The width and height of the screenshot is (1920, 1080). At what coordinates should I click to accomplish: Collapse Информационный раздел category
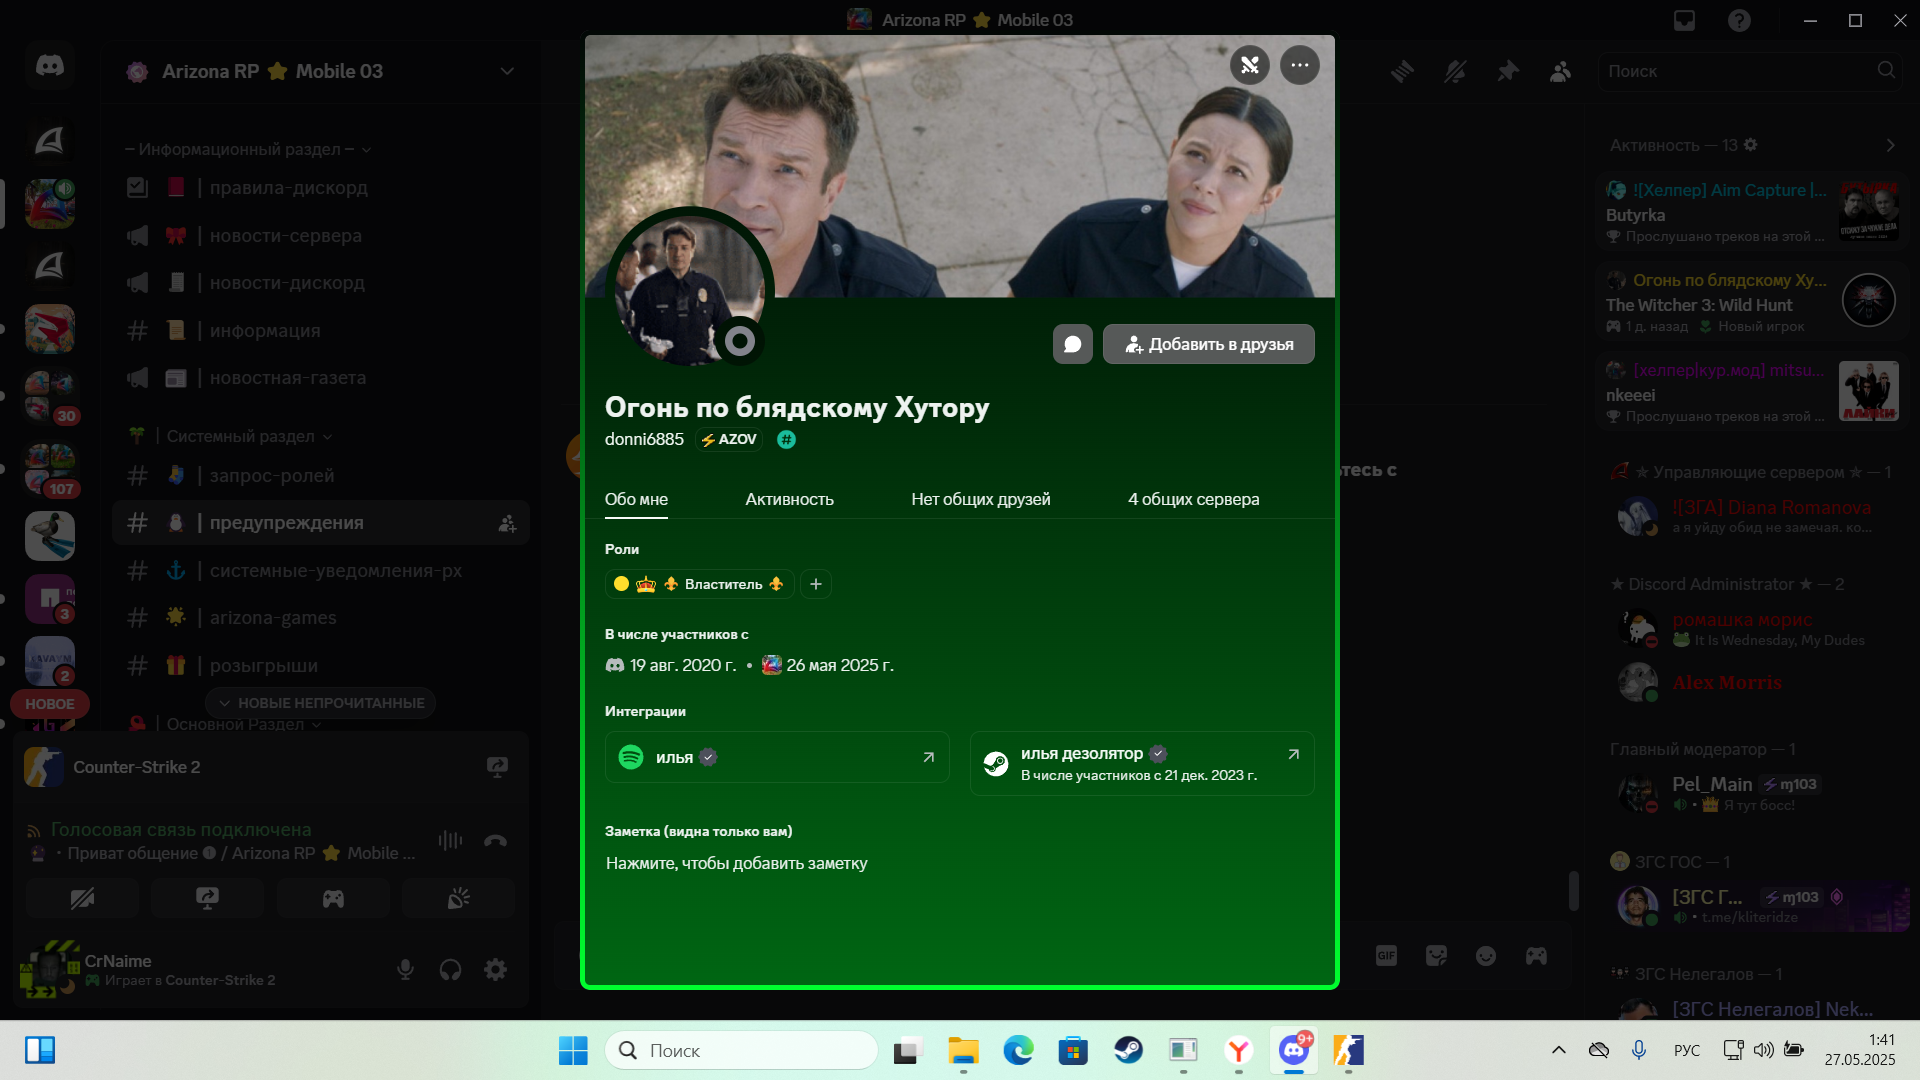(248, 149)
